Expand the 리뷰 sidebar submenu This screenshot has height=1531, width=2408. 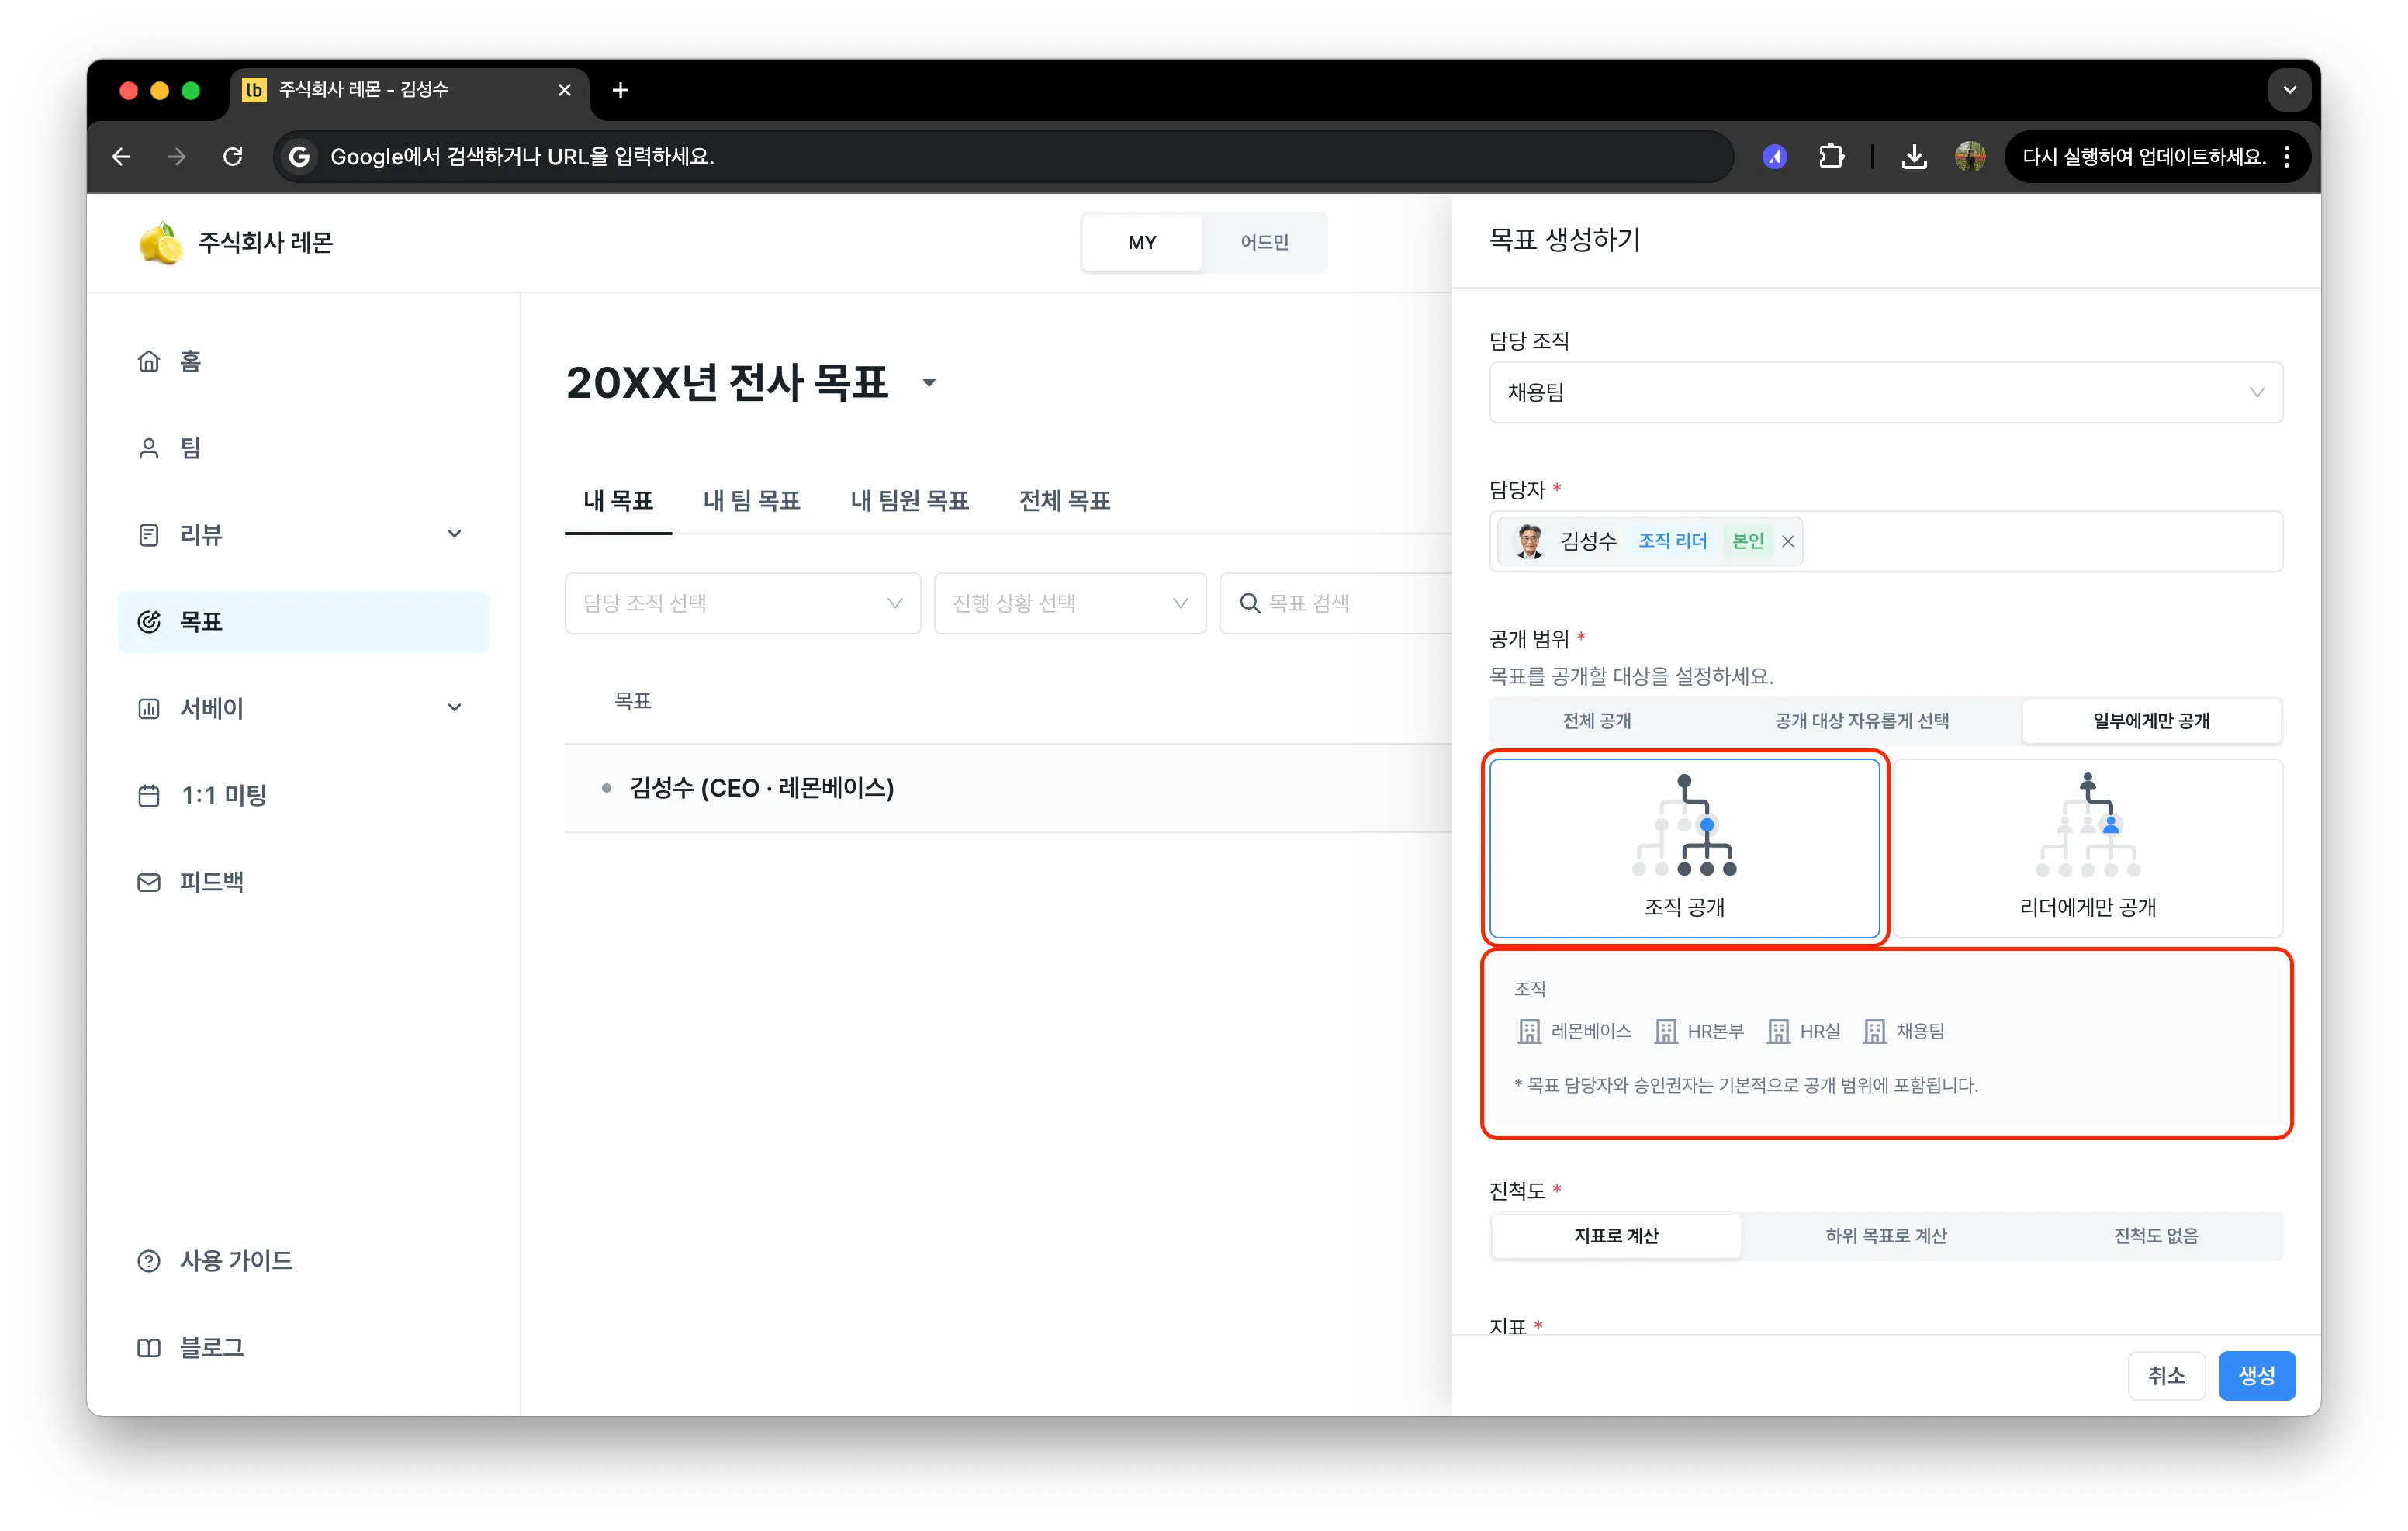pyautogui.click(x=454, y=534)
